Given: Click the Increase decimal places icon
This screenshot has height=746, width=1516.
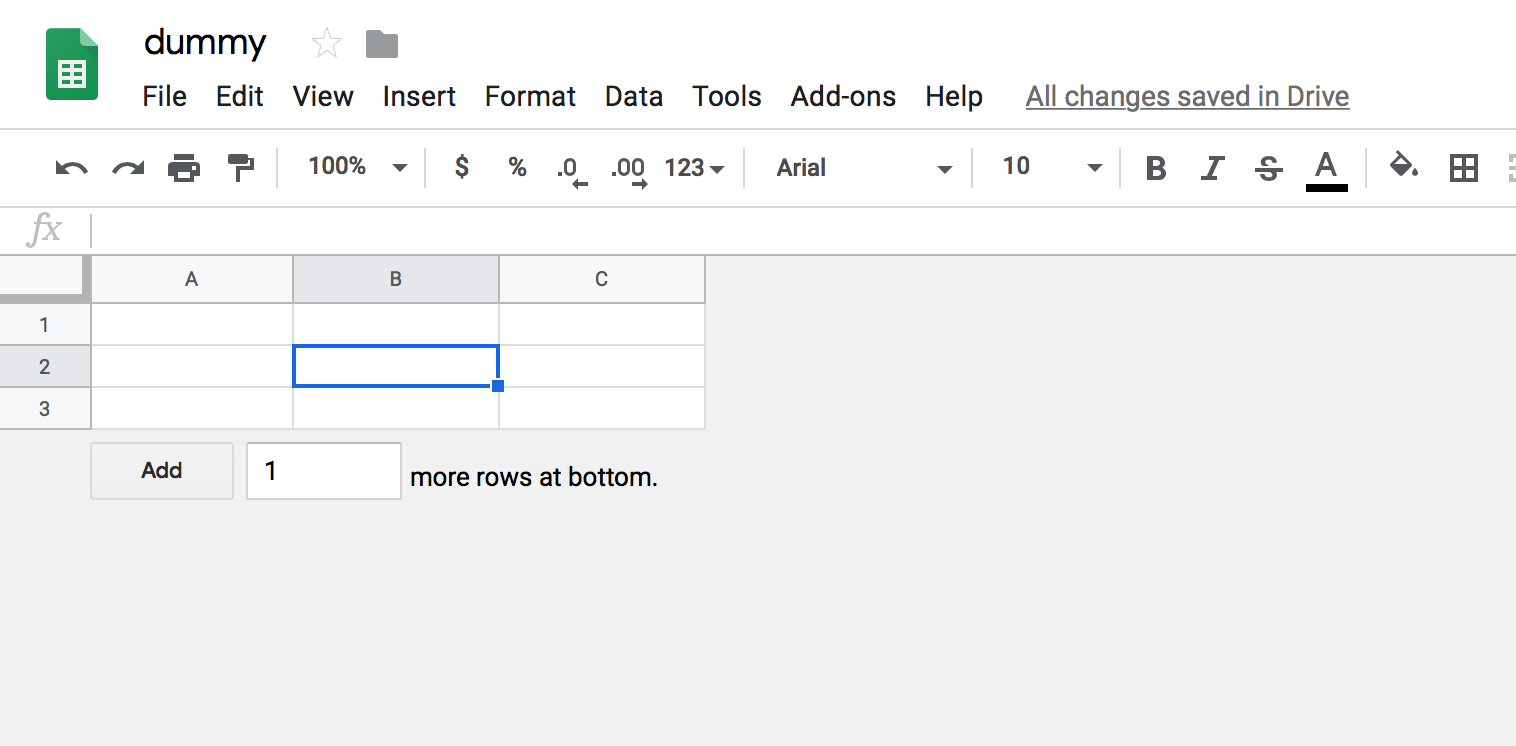Looking at the screenshot, I should (627, 167).
